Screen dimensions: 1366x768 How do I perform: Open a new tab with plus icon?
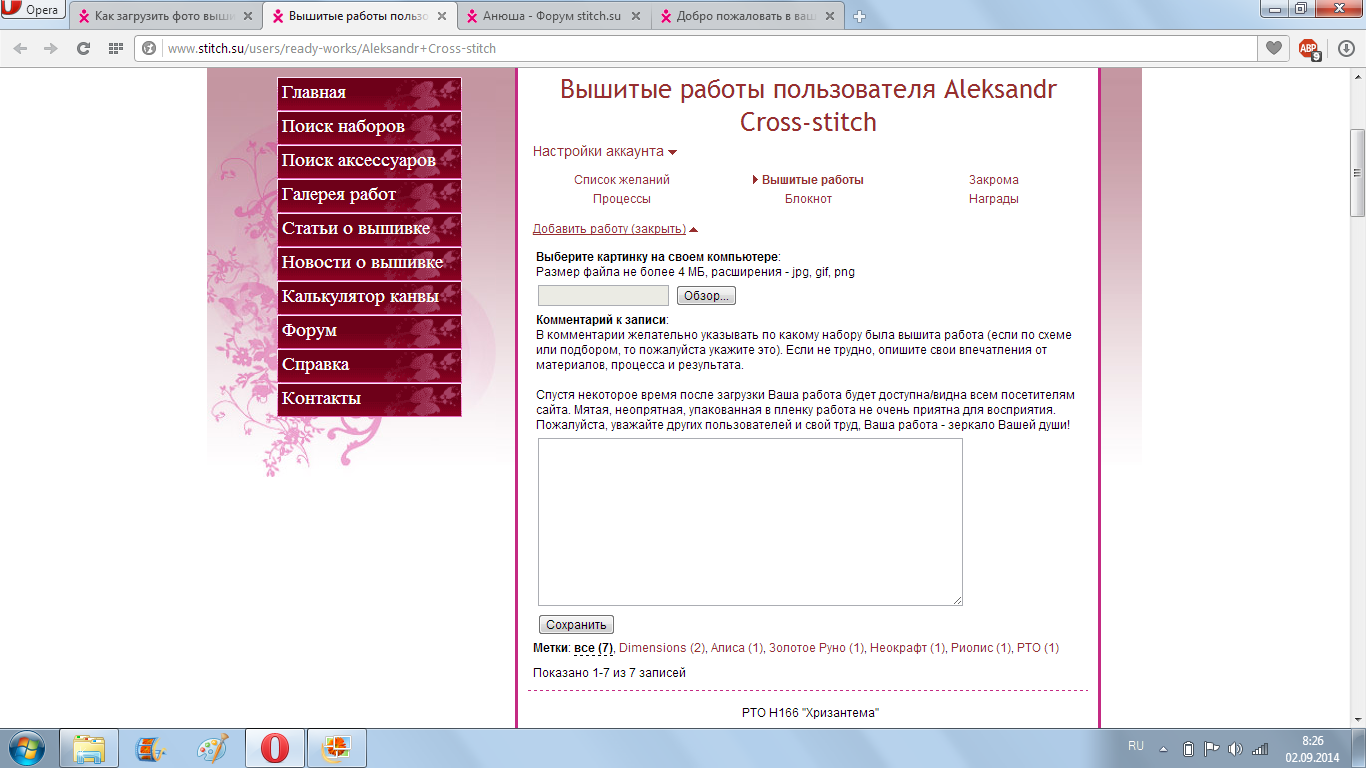coord(859,16)
